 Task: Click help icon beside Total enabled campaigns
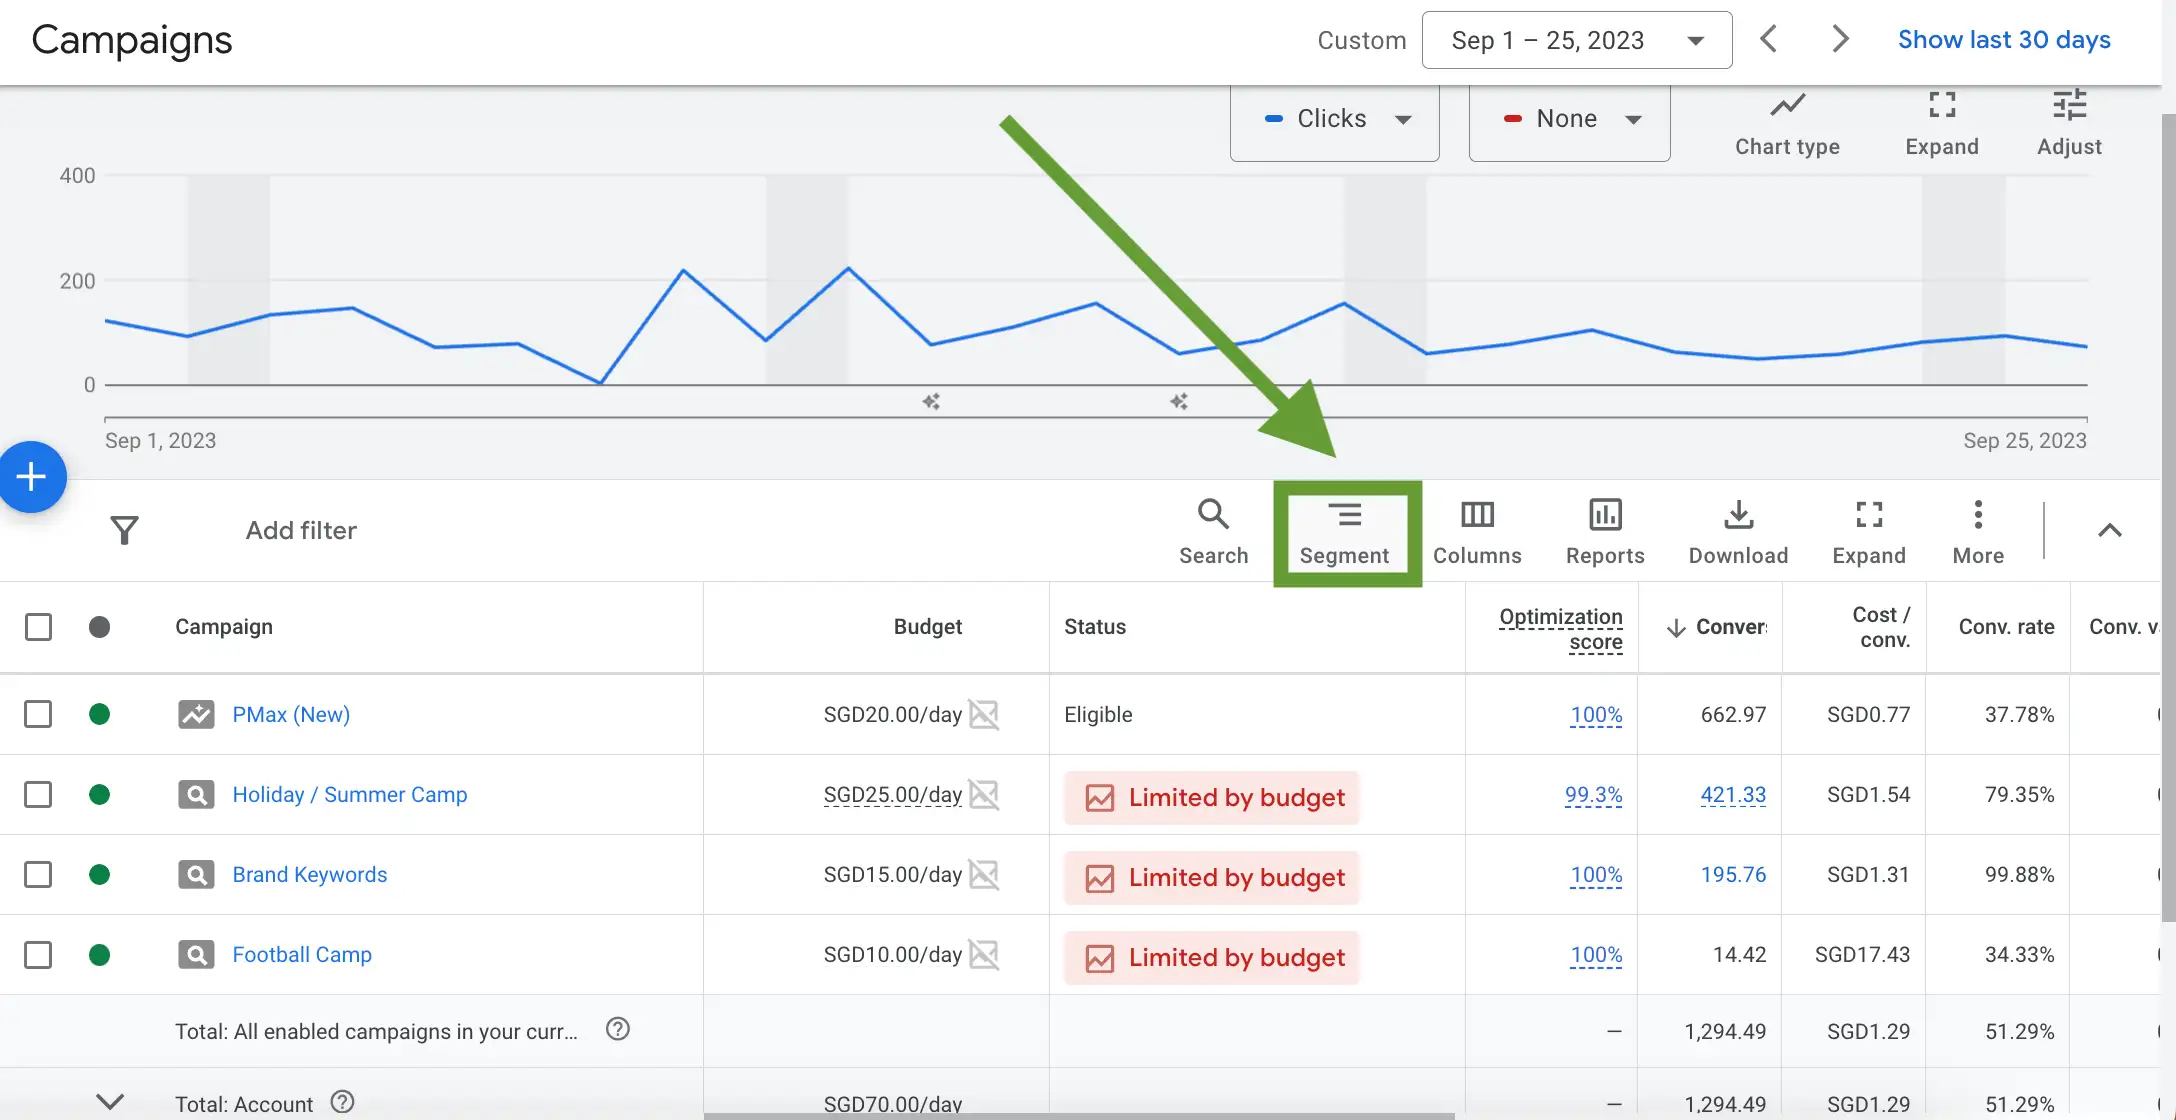618,1029
